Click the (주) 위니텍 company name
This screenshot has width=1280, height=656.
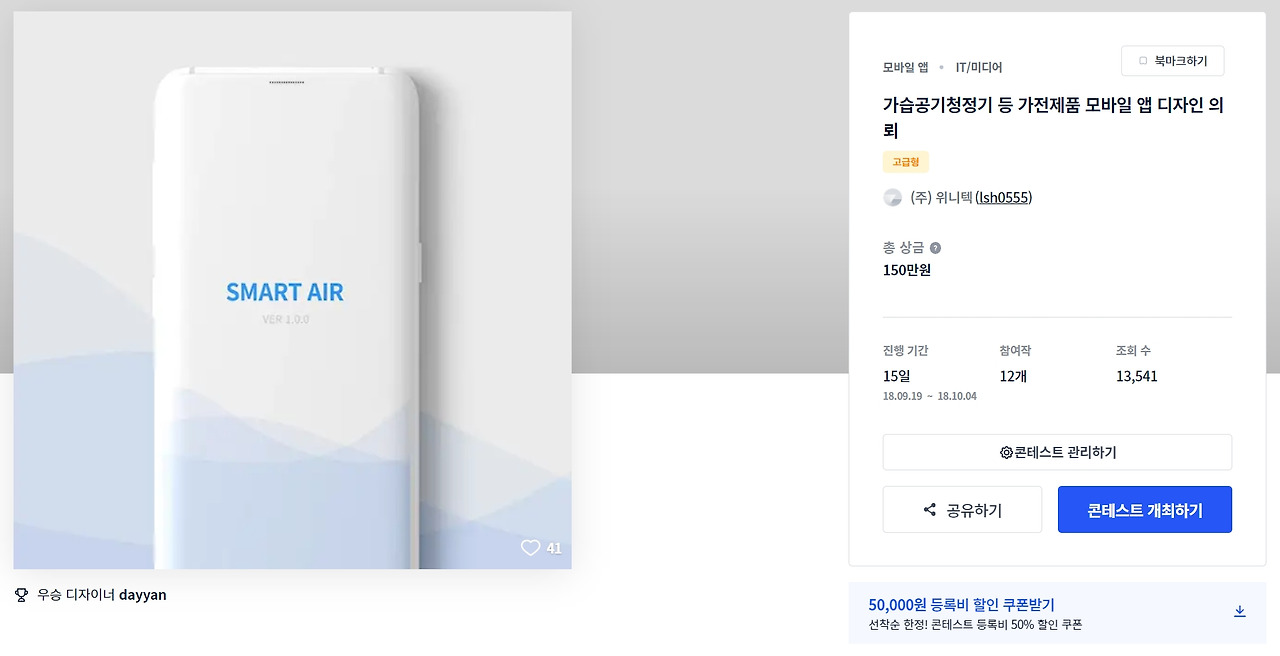pyautogui.click(x=941, y=198)
